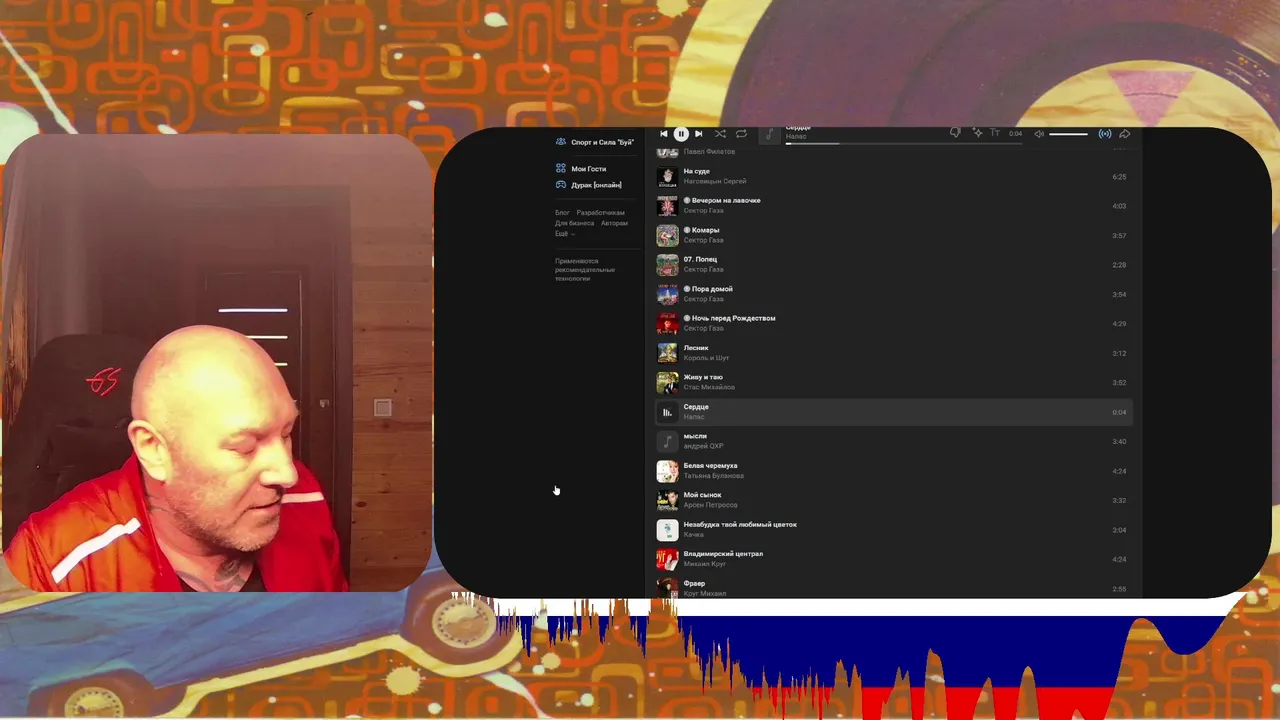
Task: Open the Для бизнеса footer link
Action: click(x=574, y=223)
